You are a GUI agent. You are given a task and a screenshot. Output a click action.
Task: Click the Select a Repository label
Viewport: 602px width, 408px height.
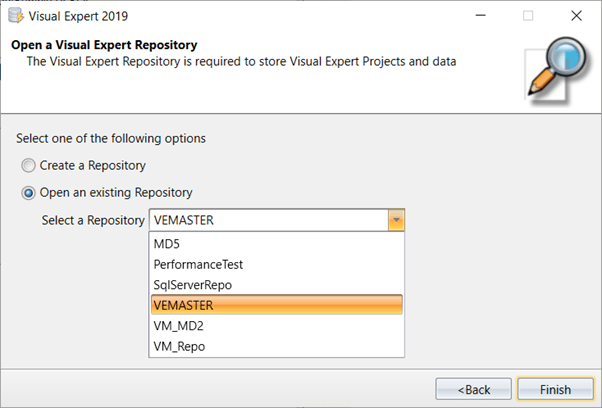pyautogui.click(x=93, y=220)
